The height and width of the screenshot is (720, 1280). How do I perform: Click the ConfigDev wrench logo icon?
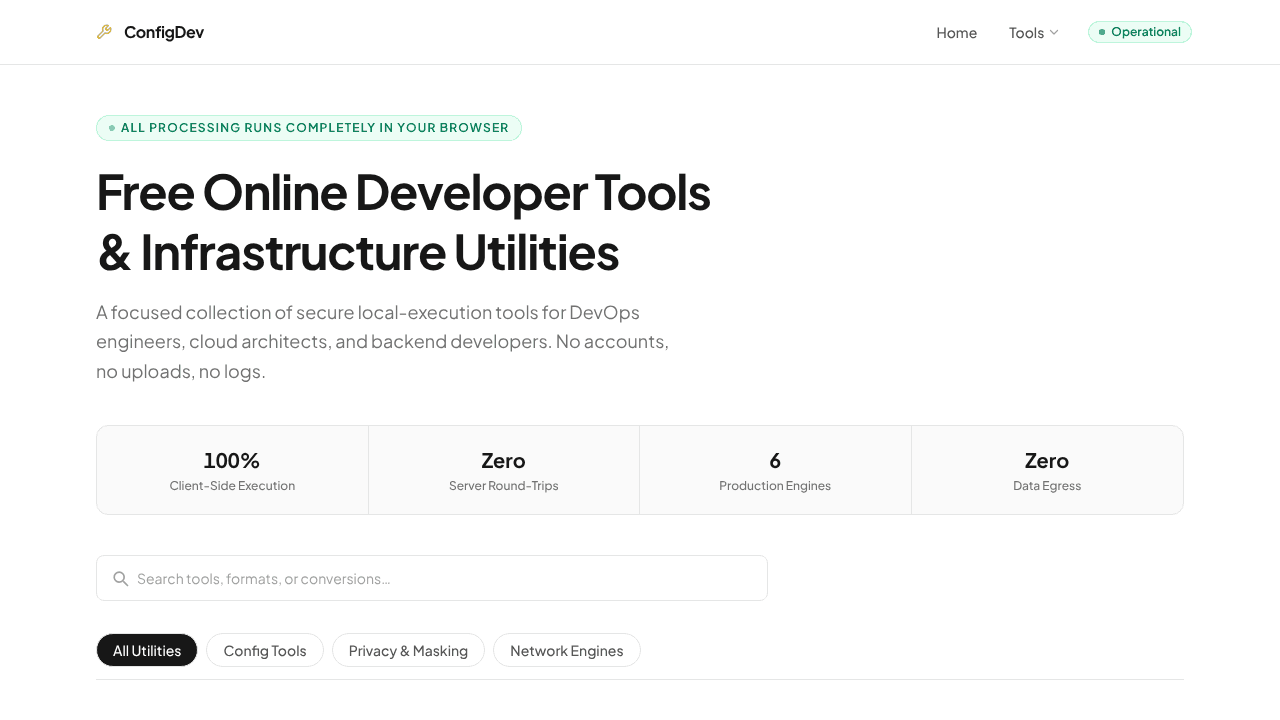tap(104, 32)
